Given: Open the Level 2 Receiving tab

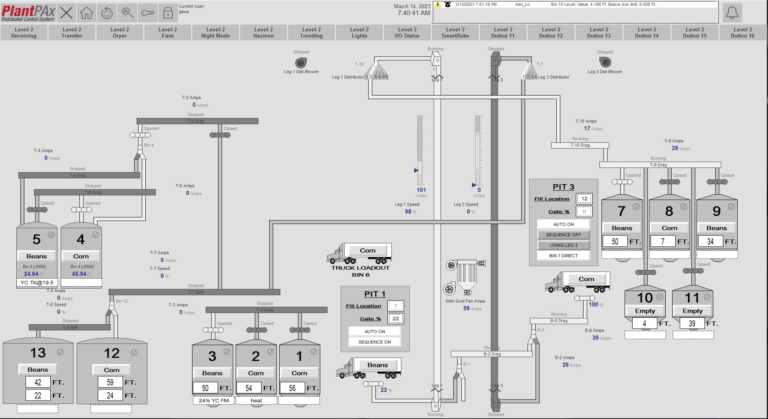Looking at the screenshot, I should (x=24, y=34).
